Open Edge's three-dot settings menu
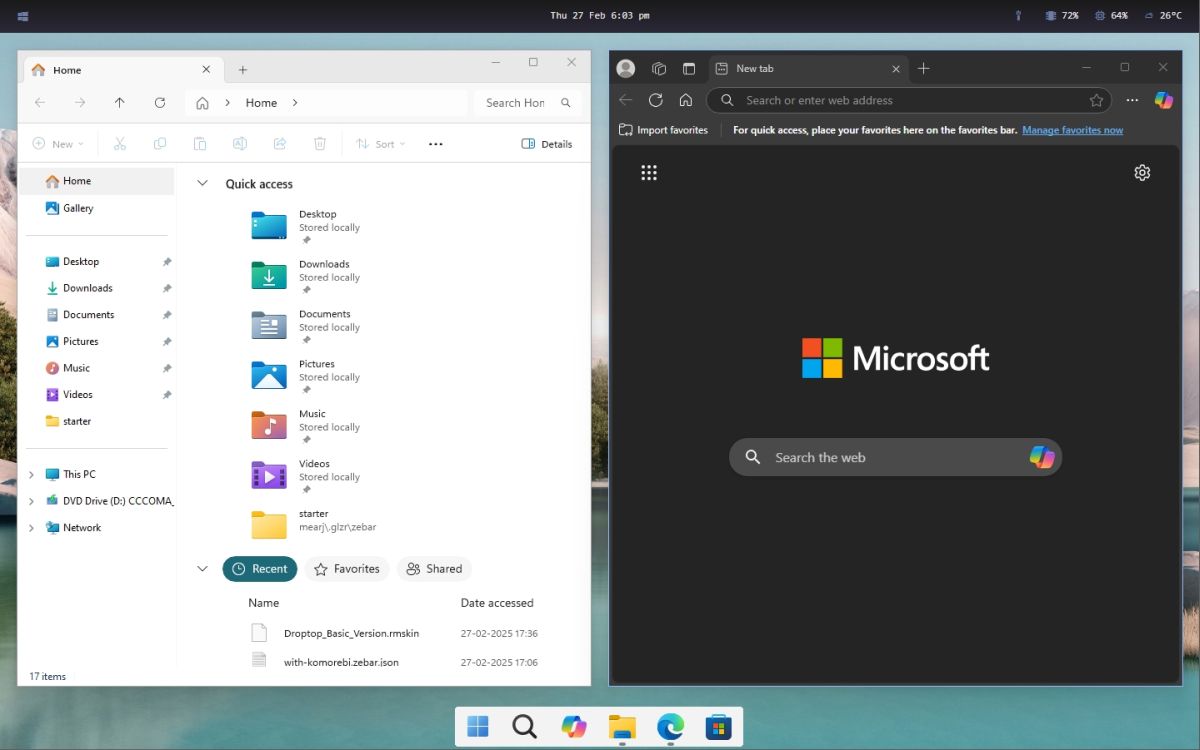This screenshot has height=750, width=1200. (x=1132, y=100)
